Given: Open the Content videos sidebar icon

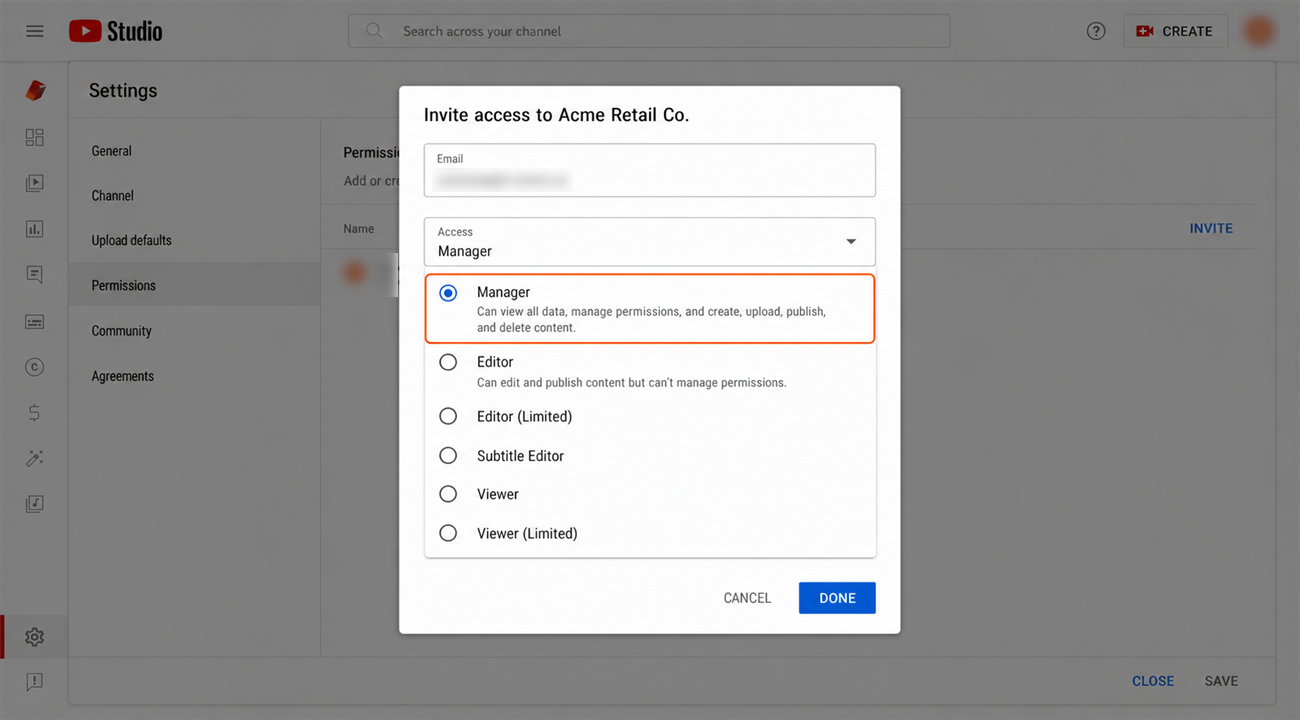Looking at the screenshot, I should click(35, 183).
